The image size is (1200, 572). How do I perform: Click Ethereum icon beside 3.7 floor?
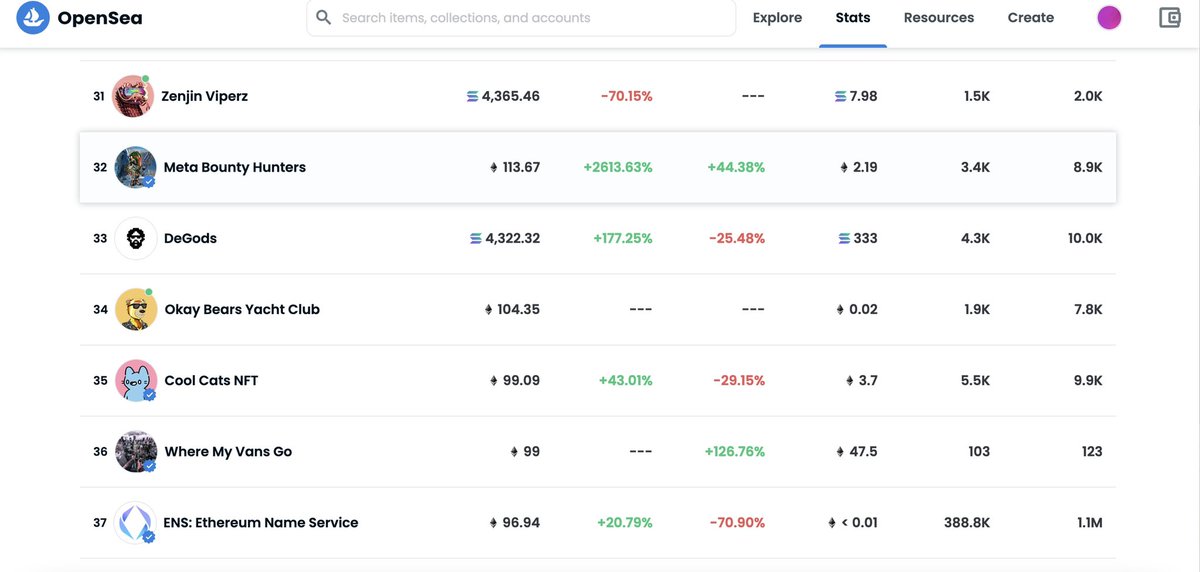(x=849, y=381)
